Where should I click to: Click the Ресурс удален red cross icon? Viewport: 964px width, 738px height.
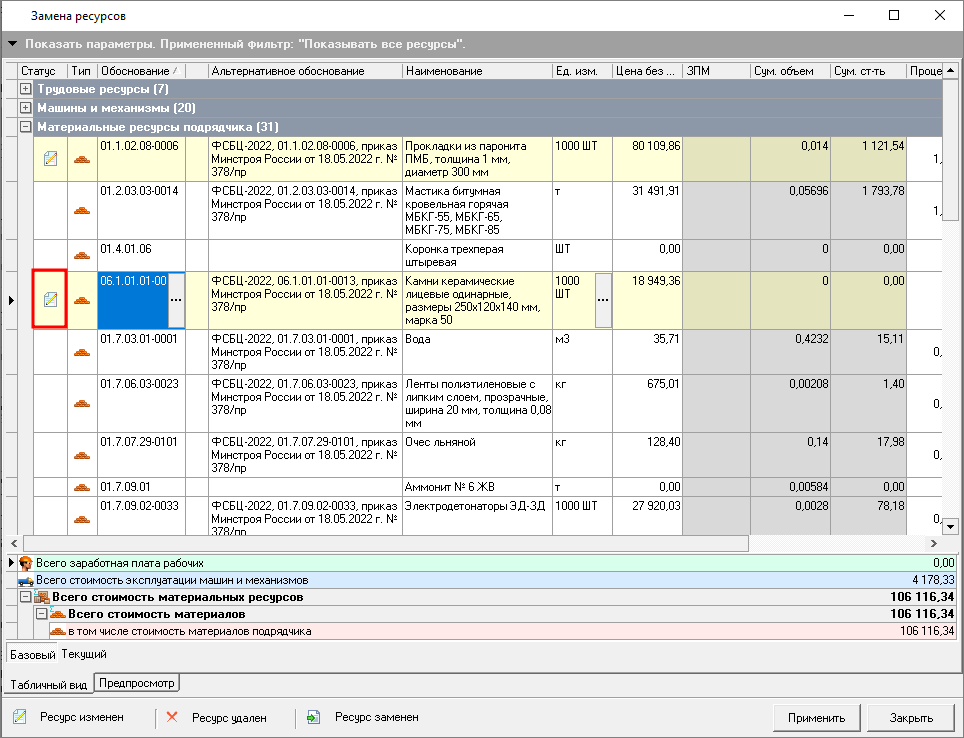(172, 717)
